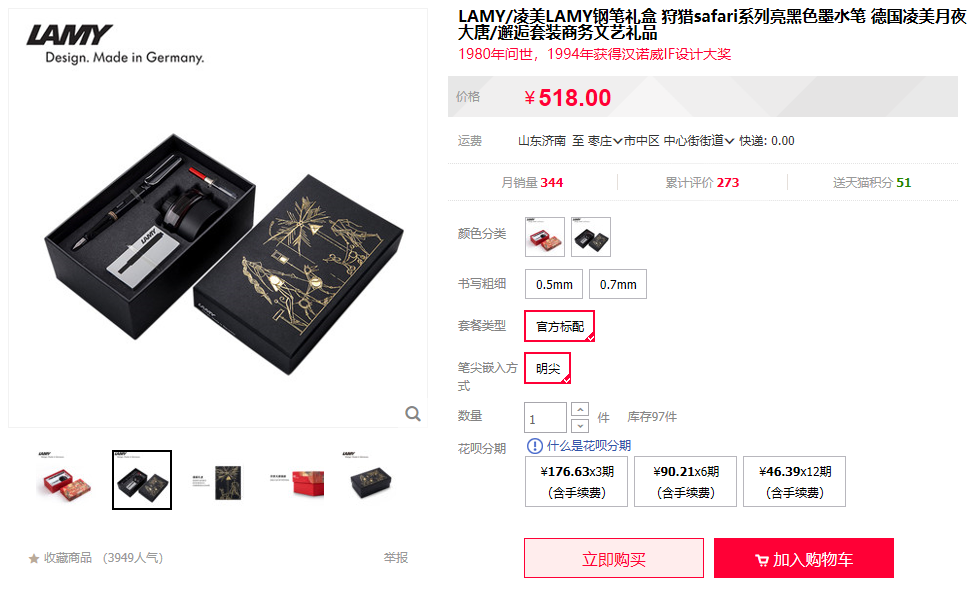Select the ¥46.39x12期 installment plan
The height and width of the screenshot is (597, 977).
coord(794,482)
